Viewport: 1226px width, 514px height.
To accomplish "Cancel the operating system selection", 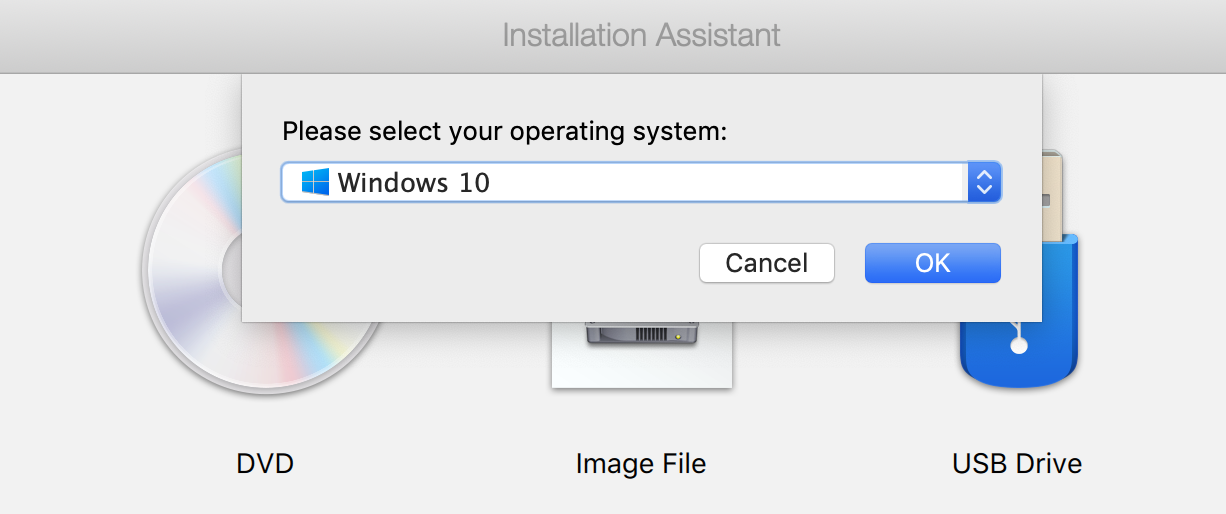I will coord(766,263).
